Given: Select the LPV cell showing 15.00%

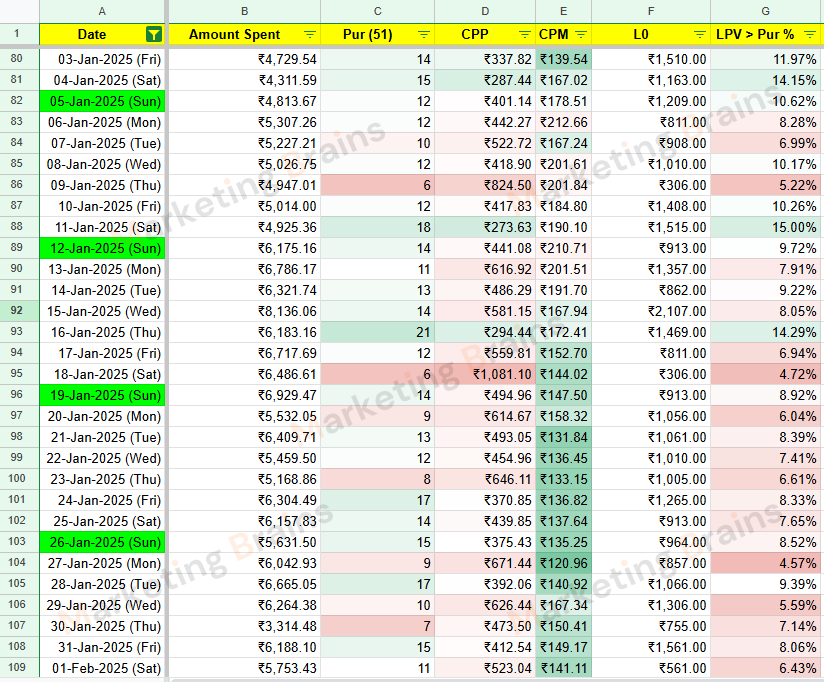Looking at the screenshot, I should point(766,227).
